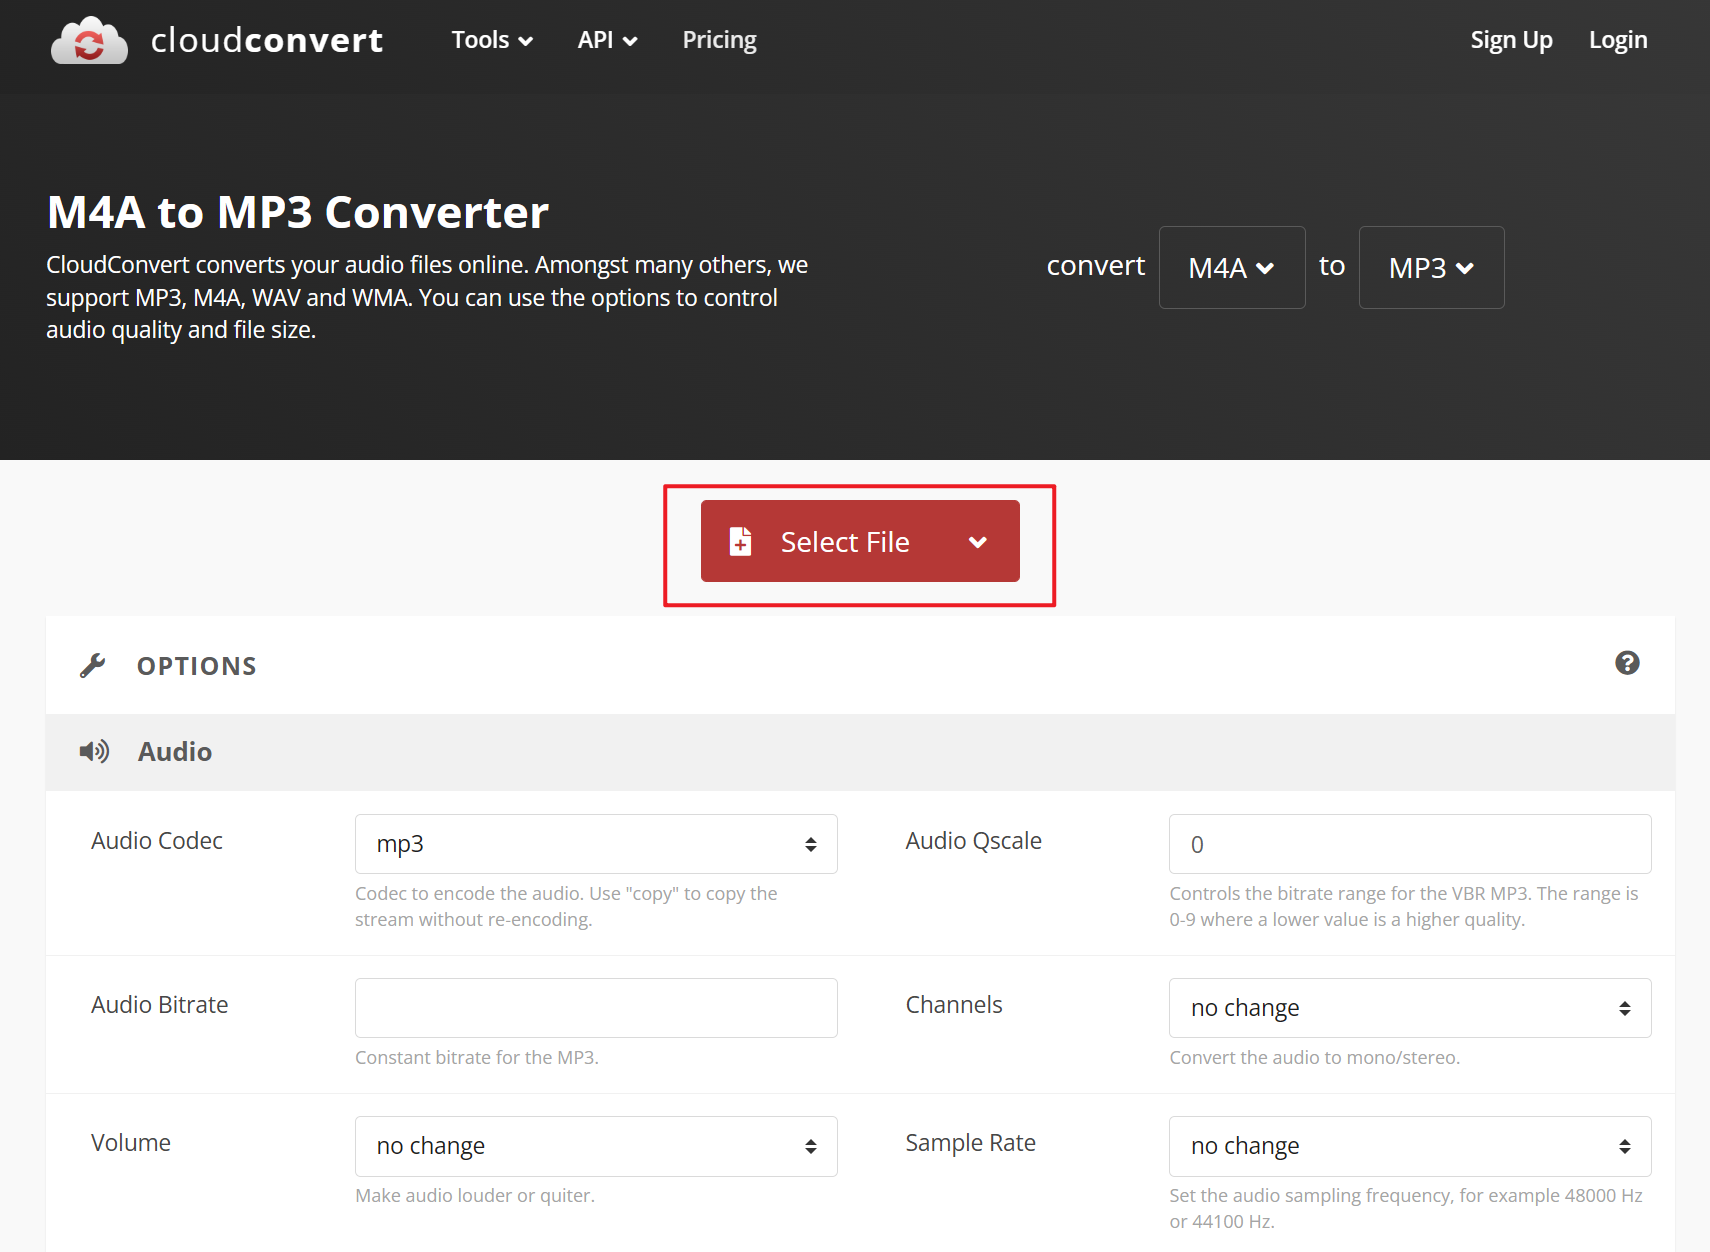Viewport: 1710px width, 1252px height.
Task: Open the Volume dropdown
Action: (596, 1146)
